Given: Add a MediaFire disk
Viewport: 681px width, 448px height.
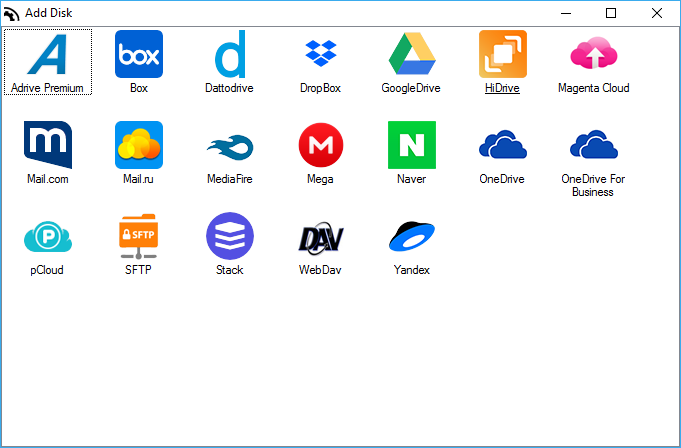Looking at the screenshot, I should click(x=230, y=145).
